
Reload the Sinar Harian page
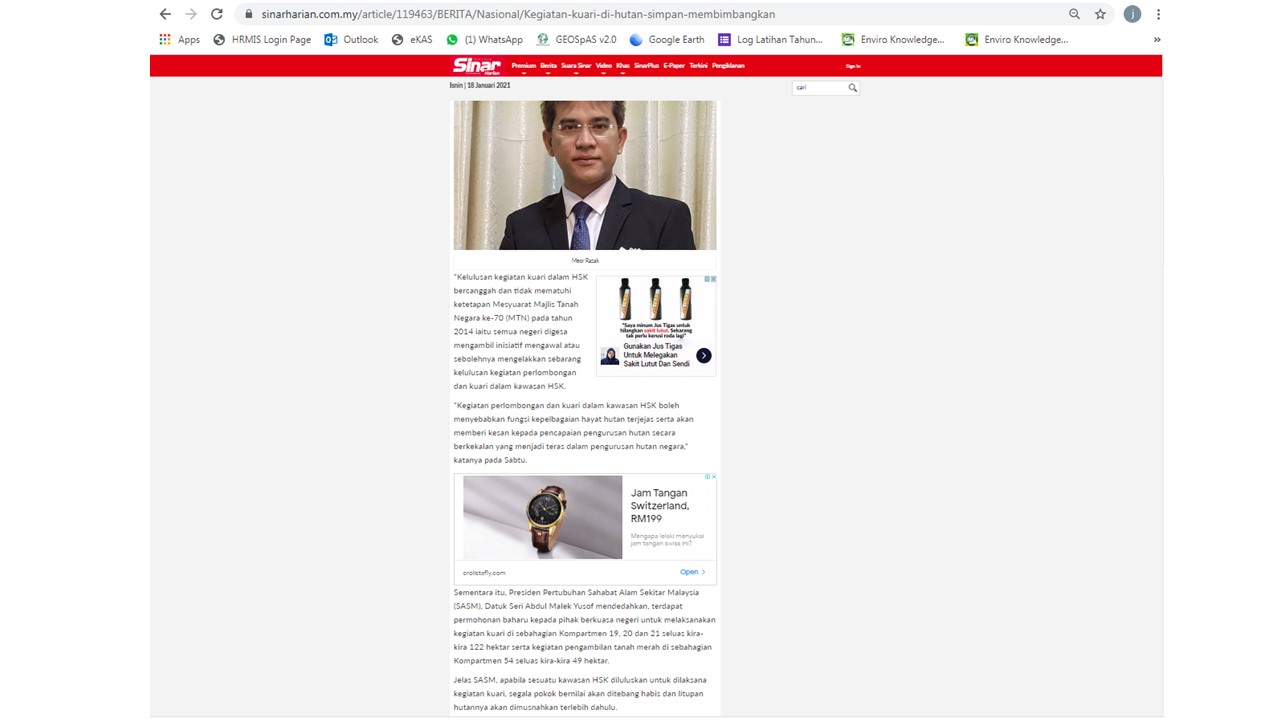click(217, 14)
